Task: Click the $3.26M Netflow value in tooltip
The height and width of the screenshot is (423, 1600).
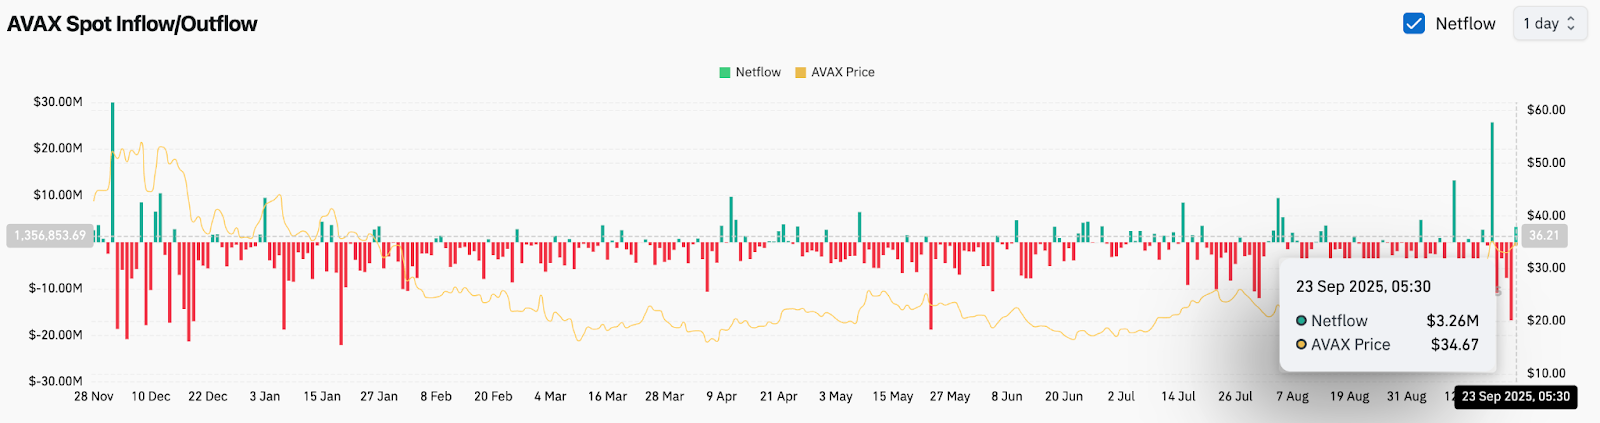Action: [x=1452, y=321]
